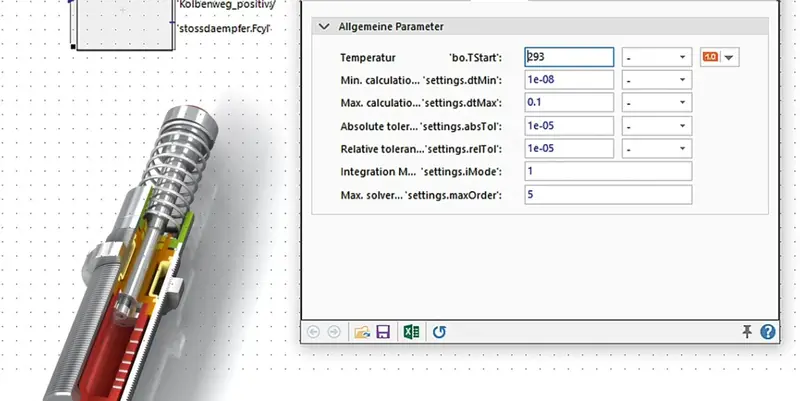Select the 'stossdaempfer.Fcyl' label

click(223, 29)
